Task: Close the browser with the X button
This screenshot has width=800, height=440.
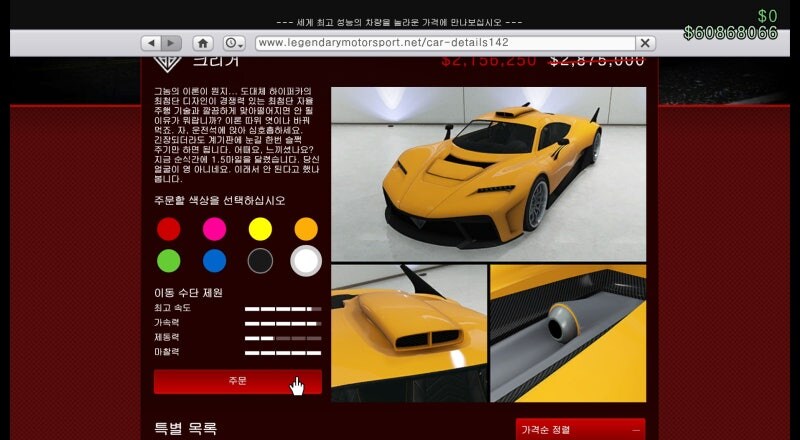Action: pyautogui.click(x=645, y=43)
